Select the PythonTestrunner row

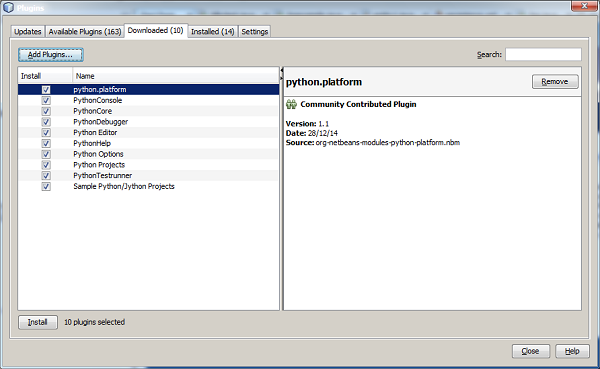pyautogui.click(x=148, y=175)
